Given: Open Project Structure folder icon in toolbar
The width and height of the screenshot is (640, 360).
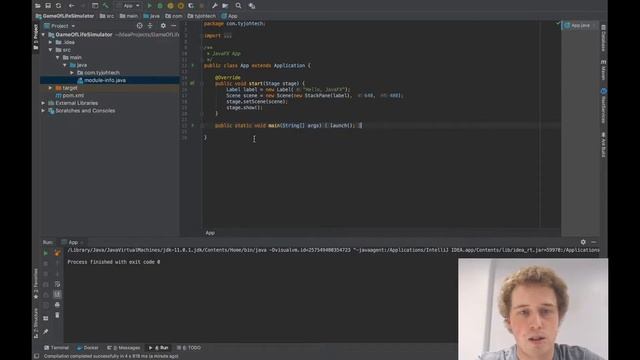Looking at the screenshot, I should pyautogui.click(x=225, y=6).
